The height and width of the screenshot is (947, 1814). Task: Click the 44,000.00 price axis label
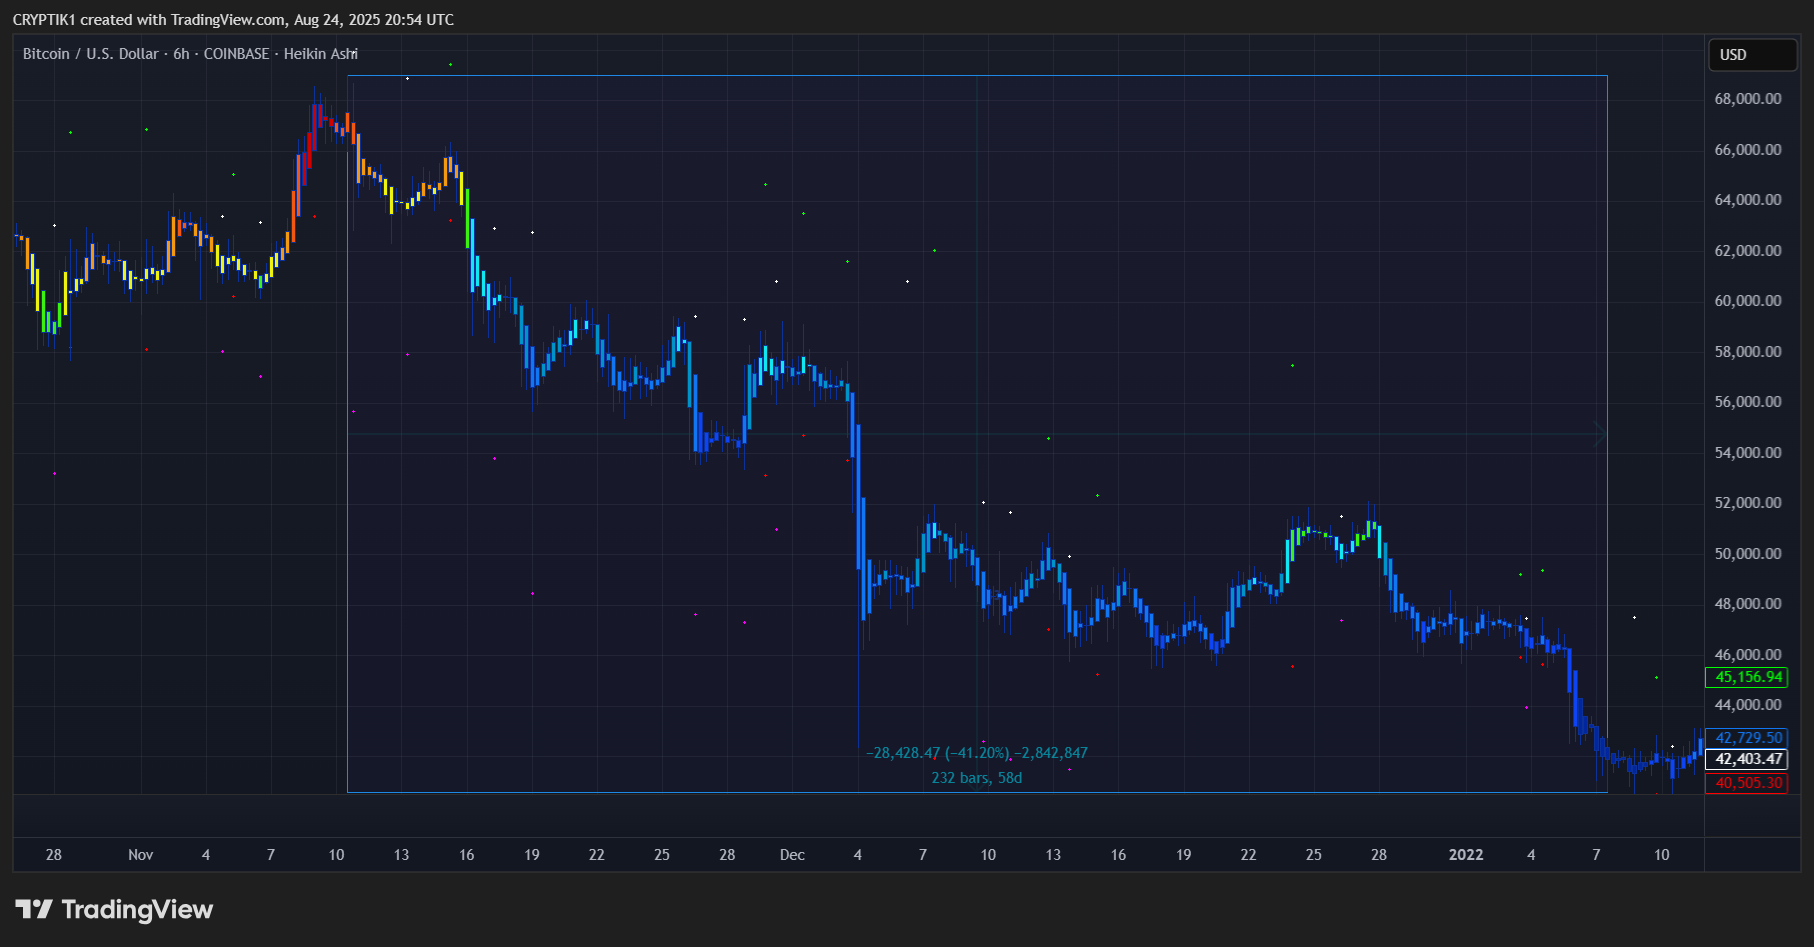pyautogui.click(x=1748, y=705)
